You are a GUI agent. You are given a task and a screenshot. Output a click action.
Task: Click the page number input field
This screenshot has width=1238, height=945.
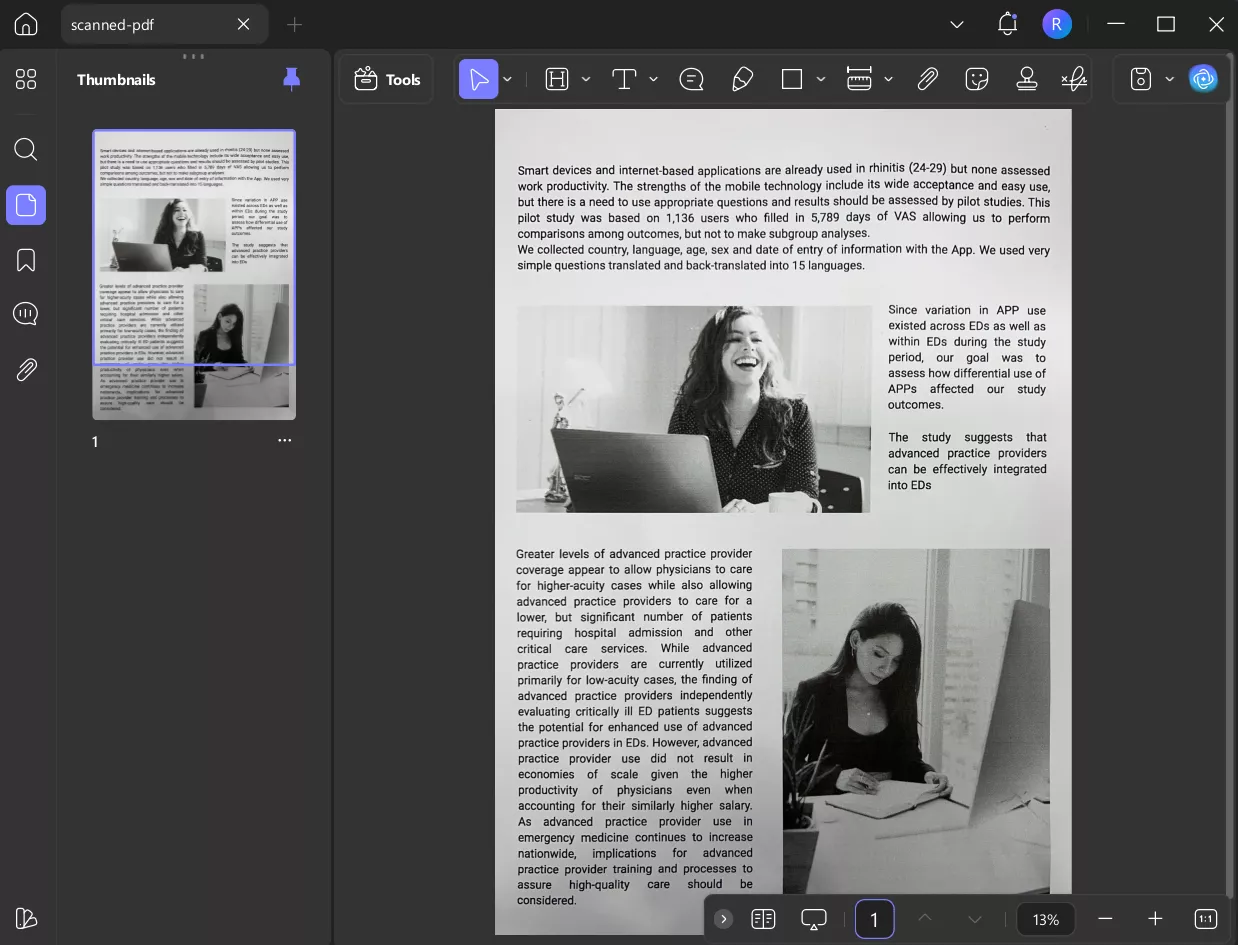pyautogui.click(x=874, y=919)
